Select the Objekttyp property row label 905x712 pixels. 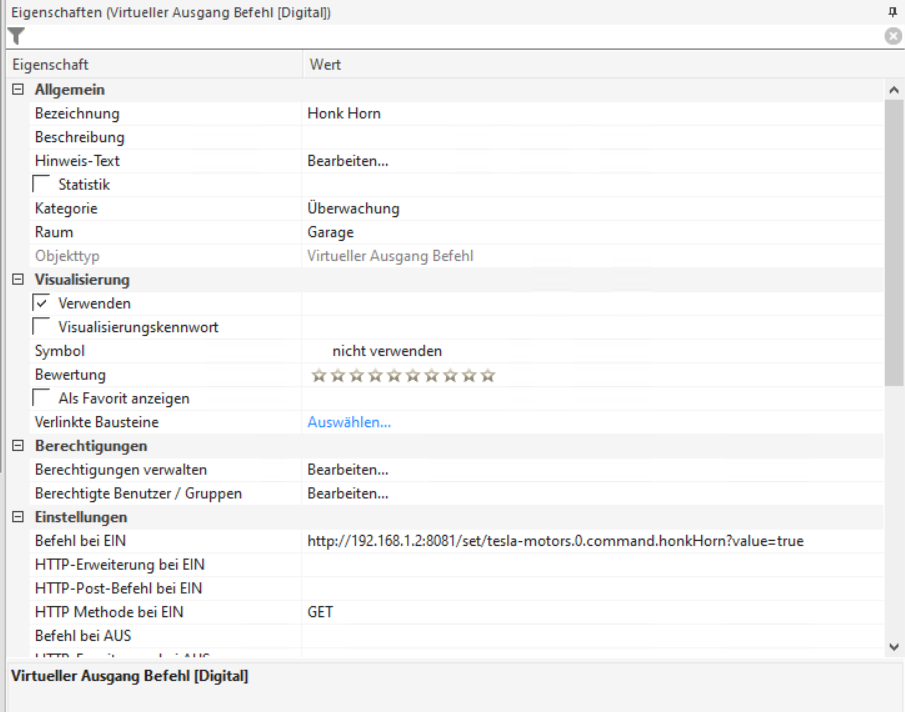point(67,256)
